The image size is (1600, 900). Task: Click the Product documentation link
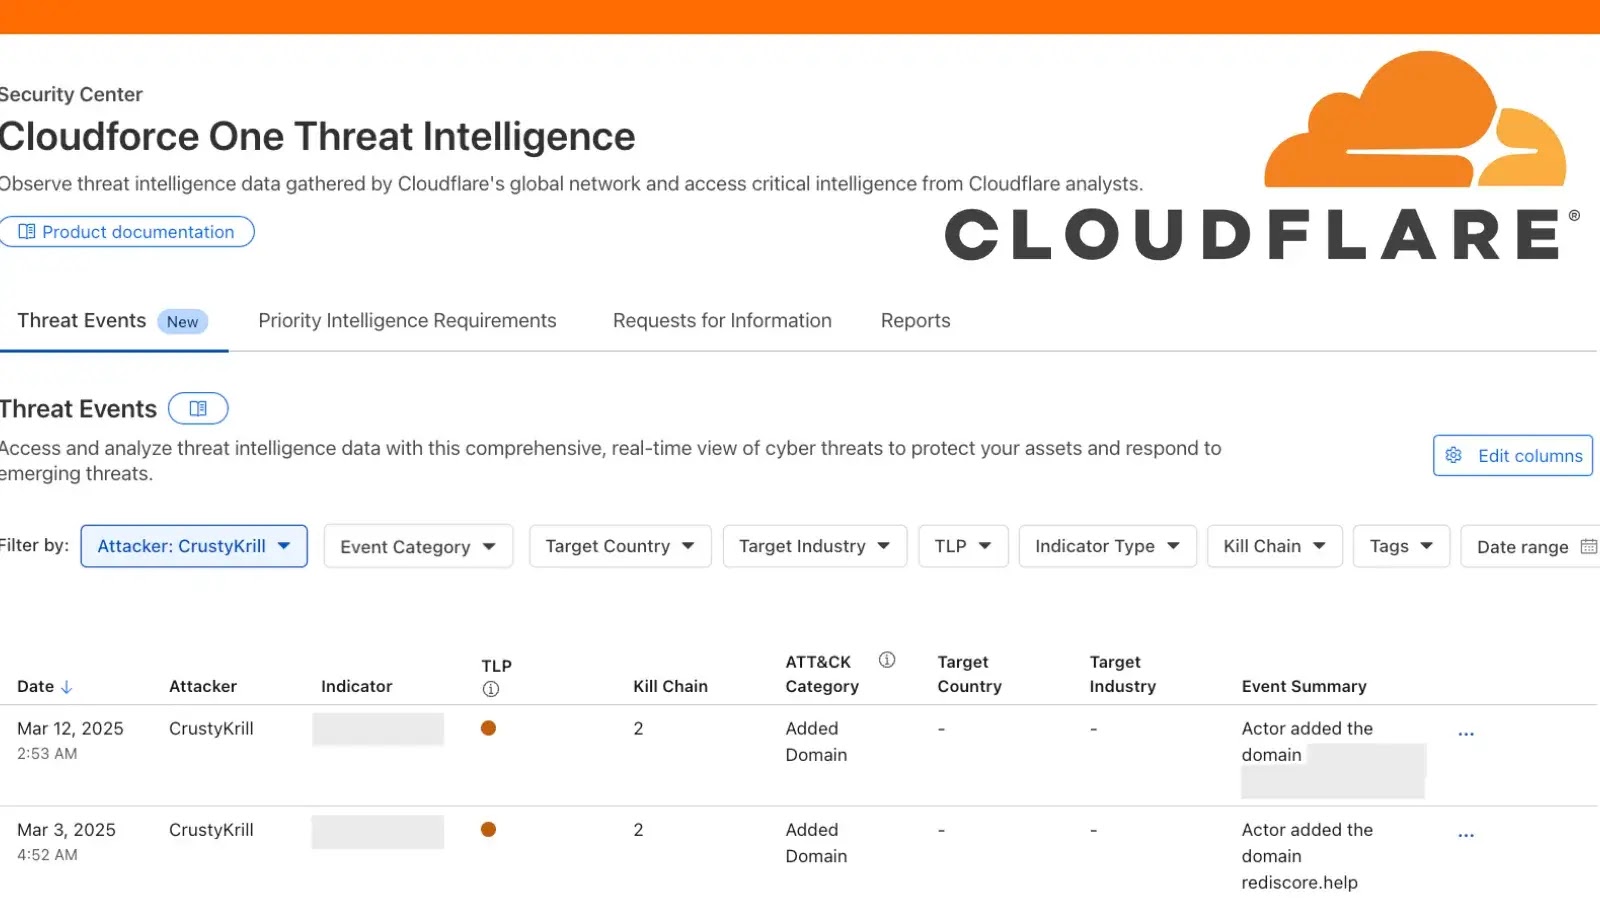click(127, 231)
